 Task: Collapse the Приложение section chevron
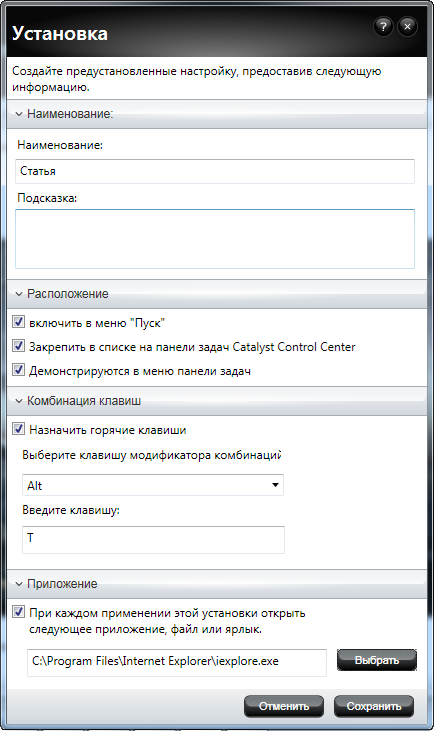click(x=19, y=584)
